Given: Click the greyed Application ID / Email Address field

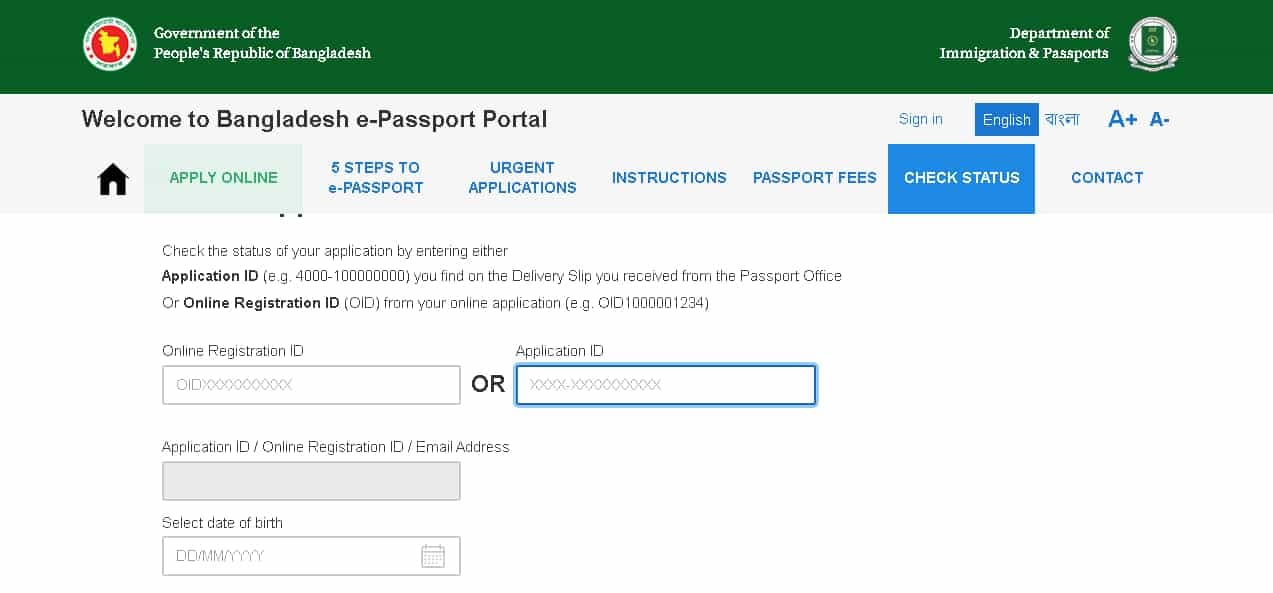Looking at the screenshot, I should pyautogui.click(x=311, y=481).
